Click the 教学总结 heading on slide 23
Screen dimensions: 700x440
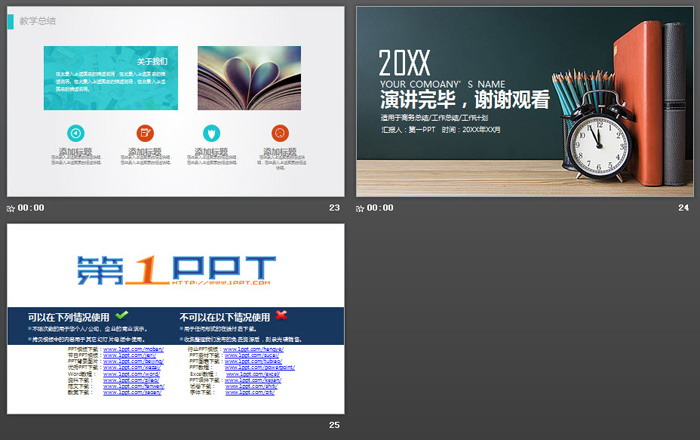(38, 21)
